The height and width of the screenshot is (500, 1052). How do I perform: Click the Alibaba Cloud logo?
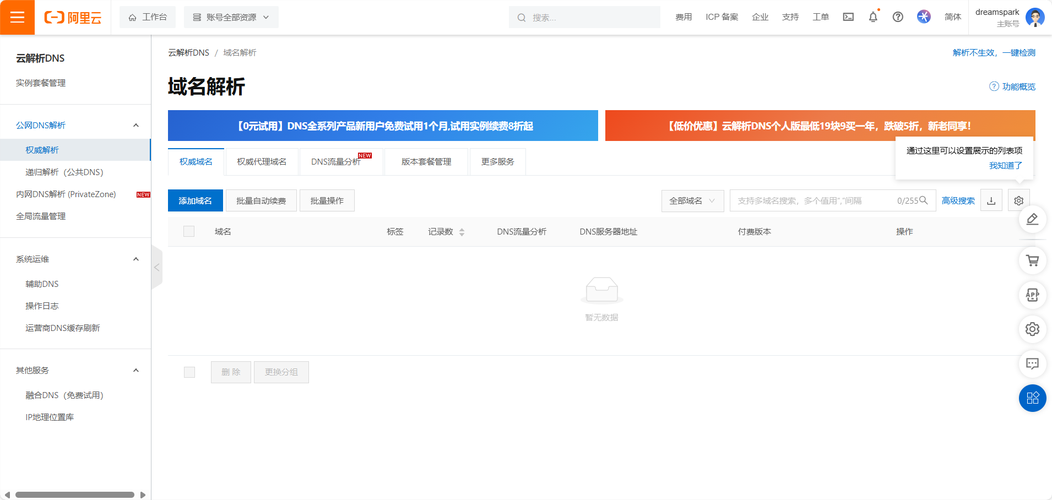[x=72, y=18]
